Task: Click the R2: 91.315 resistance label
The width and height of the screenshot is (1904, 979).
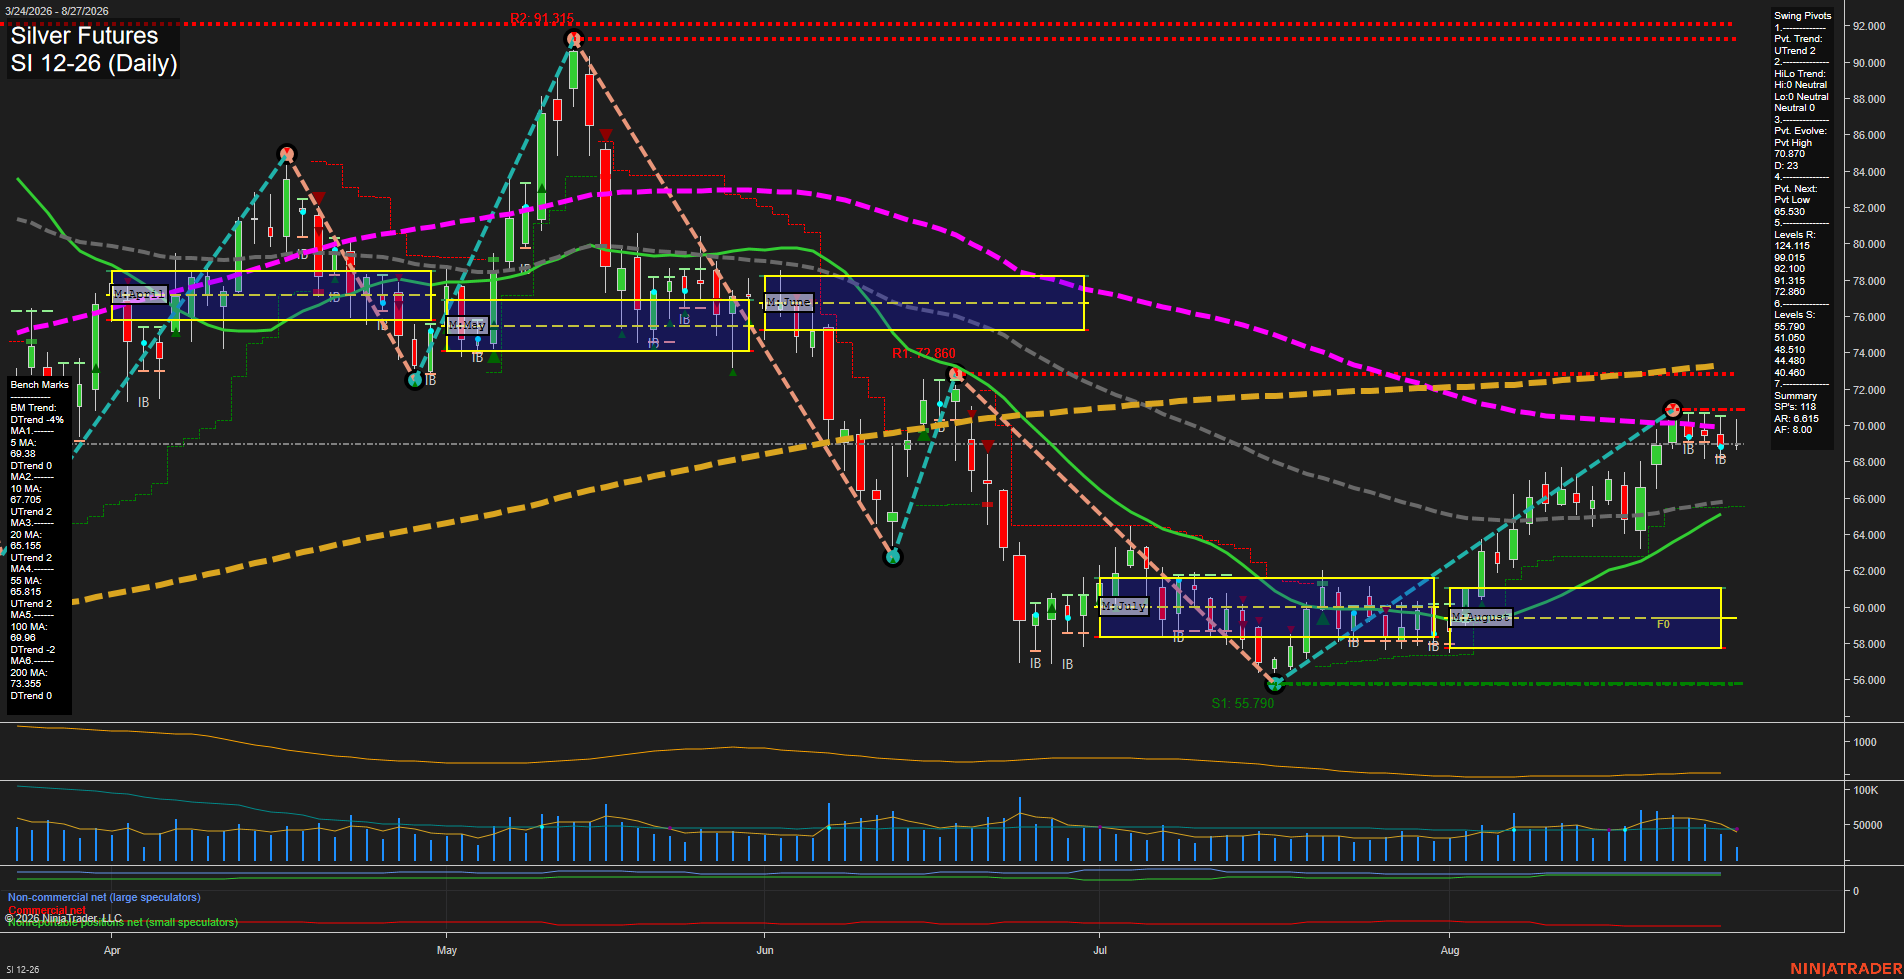Action: click(542, 19)
